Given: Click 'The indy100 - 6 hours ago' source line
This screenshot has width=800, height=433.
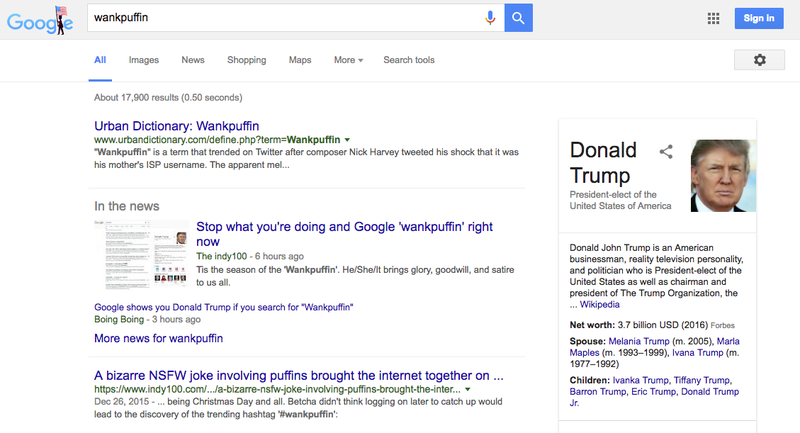Looking at the screenshot, I should pyautogui.click(x=249, y=256).
